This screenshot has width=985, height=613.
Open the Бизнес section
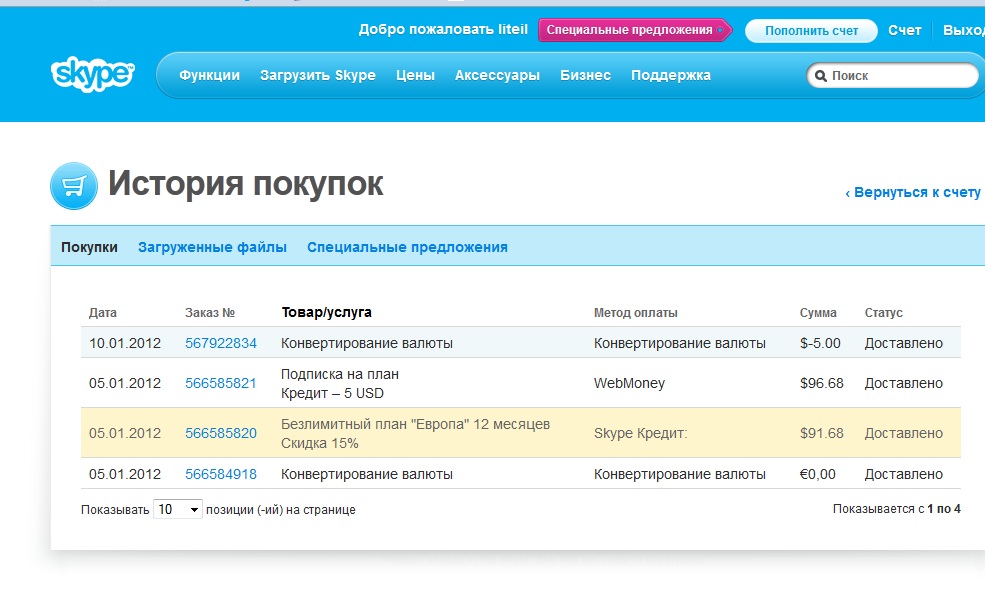click(585, 75)
